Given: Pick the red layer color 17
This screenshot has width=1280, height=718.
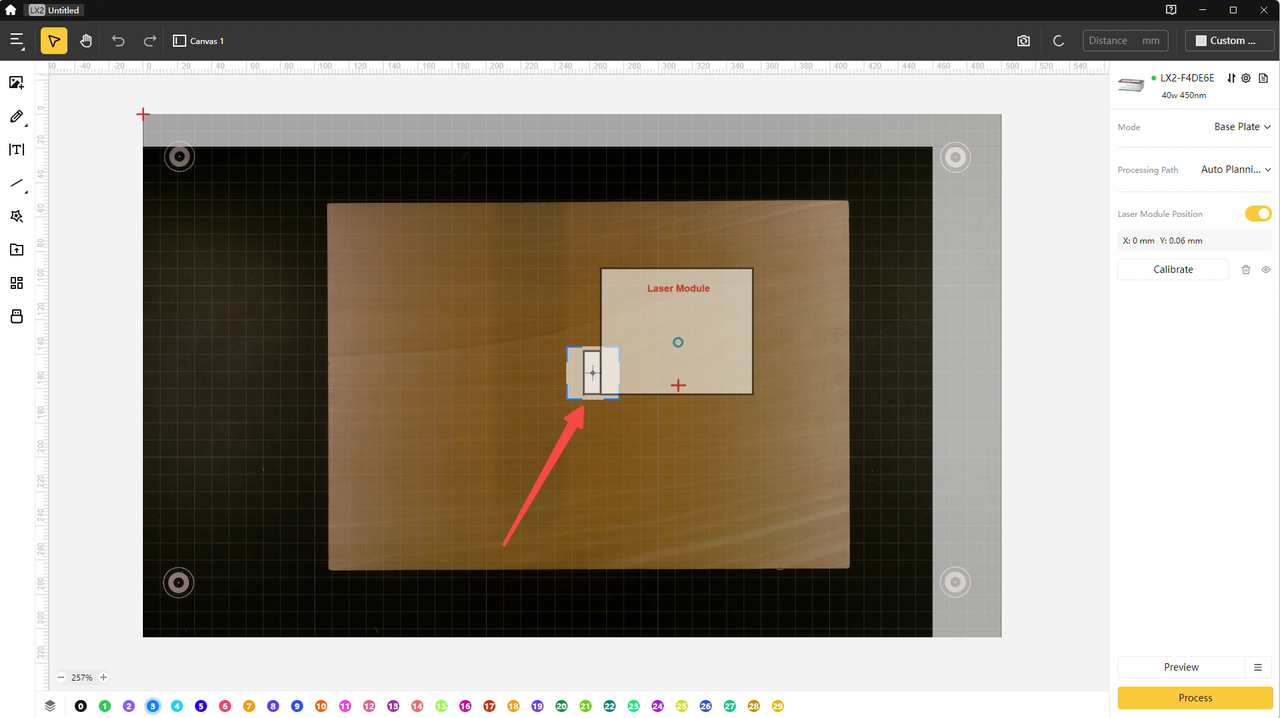Looking at the screenshot, I should pos(489,706).
